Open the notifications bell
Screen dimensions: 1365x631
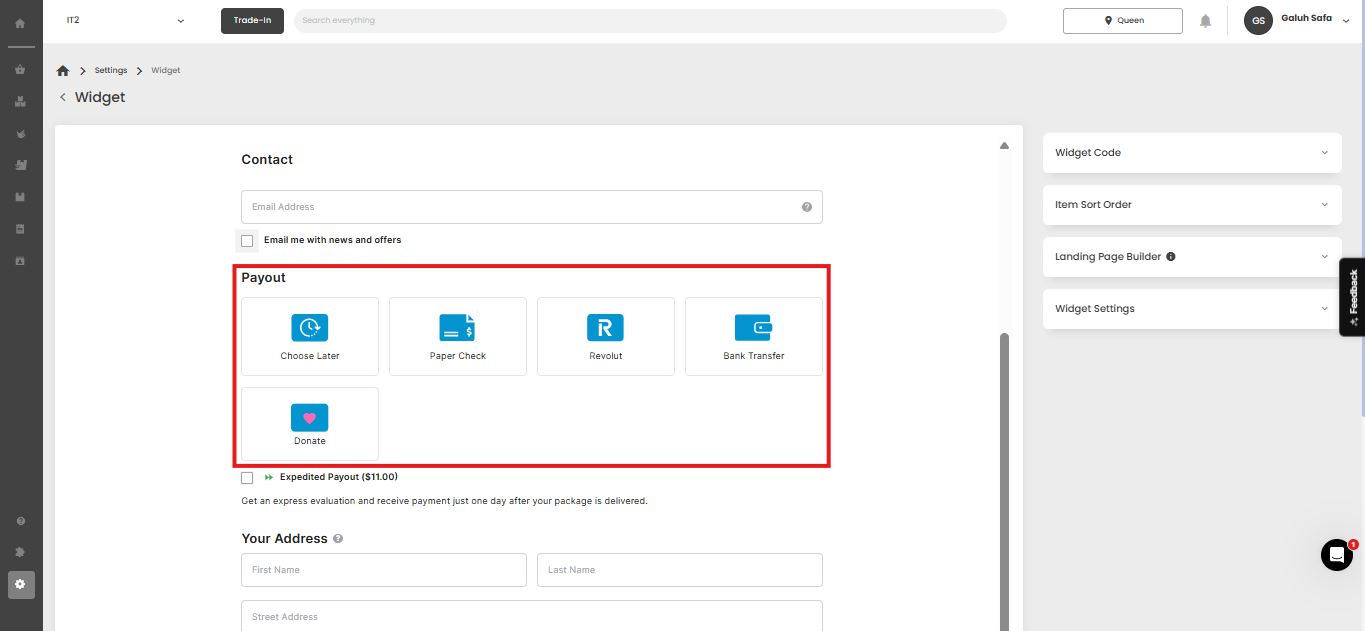pyautogui.click(x=1206, y=21)
